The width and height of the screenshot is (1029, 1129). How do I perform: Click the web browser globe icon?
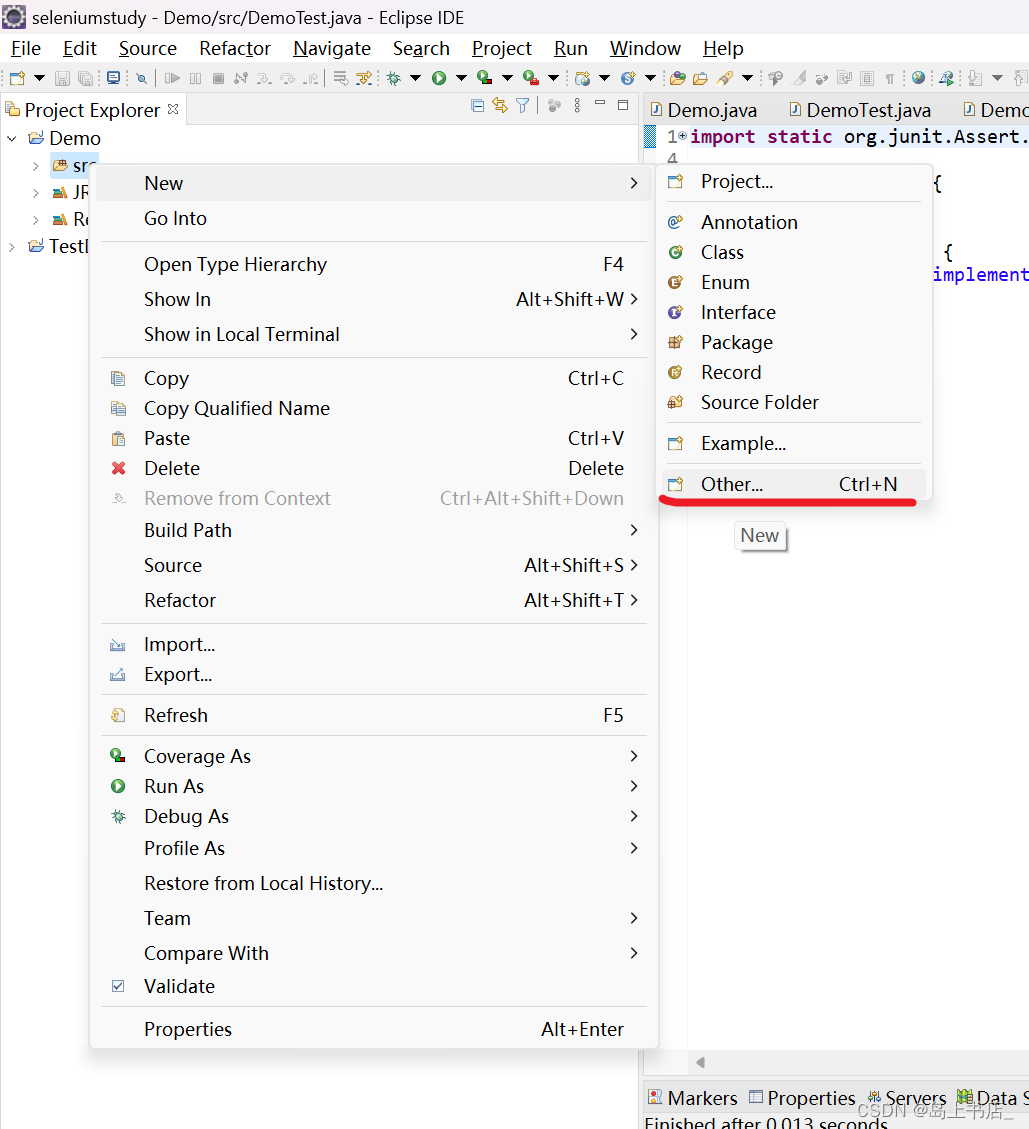point(918,78)
